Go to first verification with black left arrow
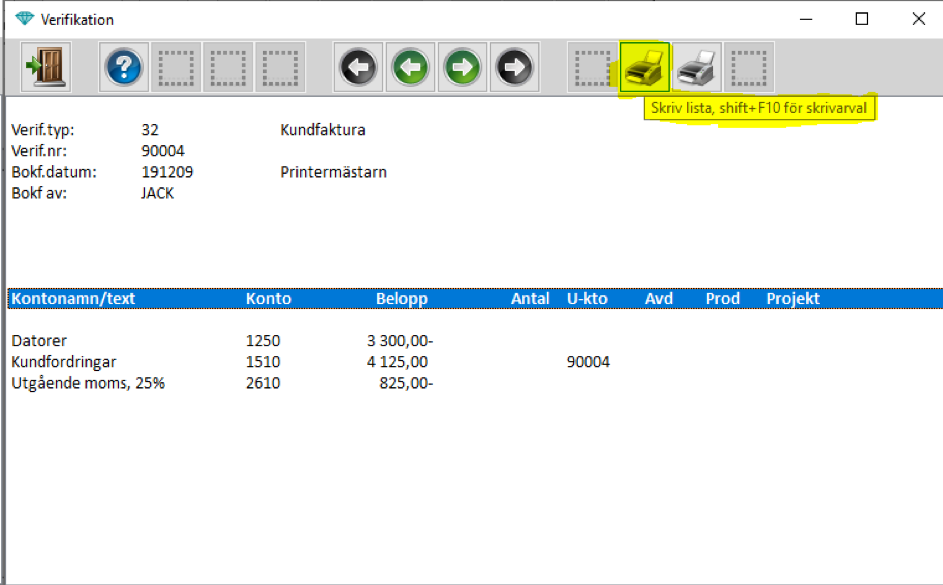Viewport: 943px width, 585px height. (358, 67)
